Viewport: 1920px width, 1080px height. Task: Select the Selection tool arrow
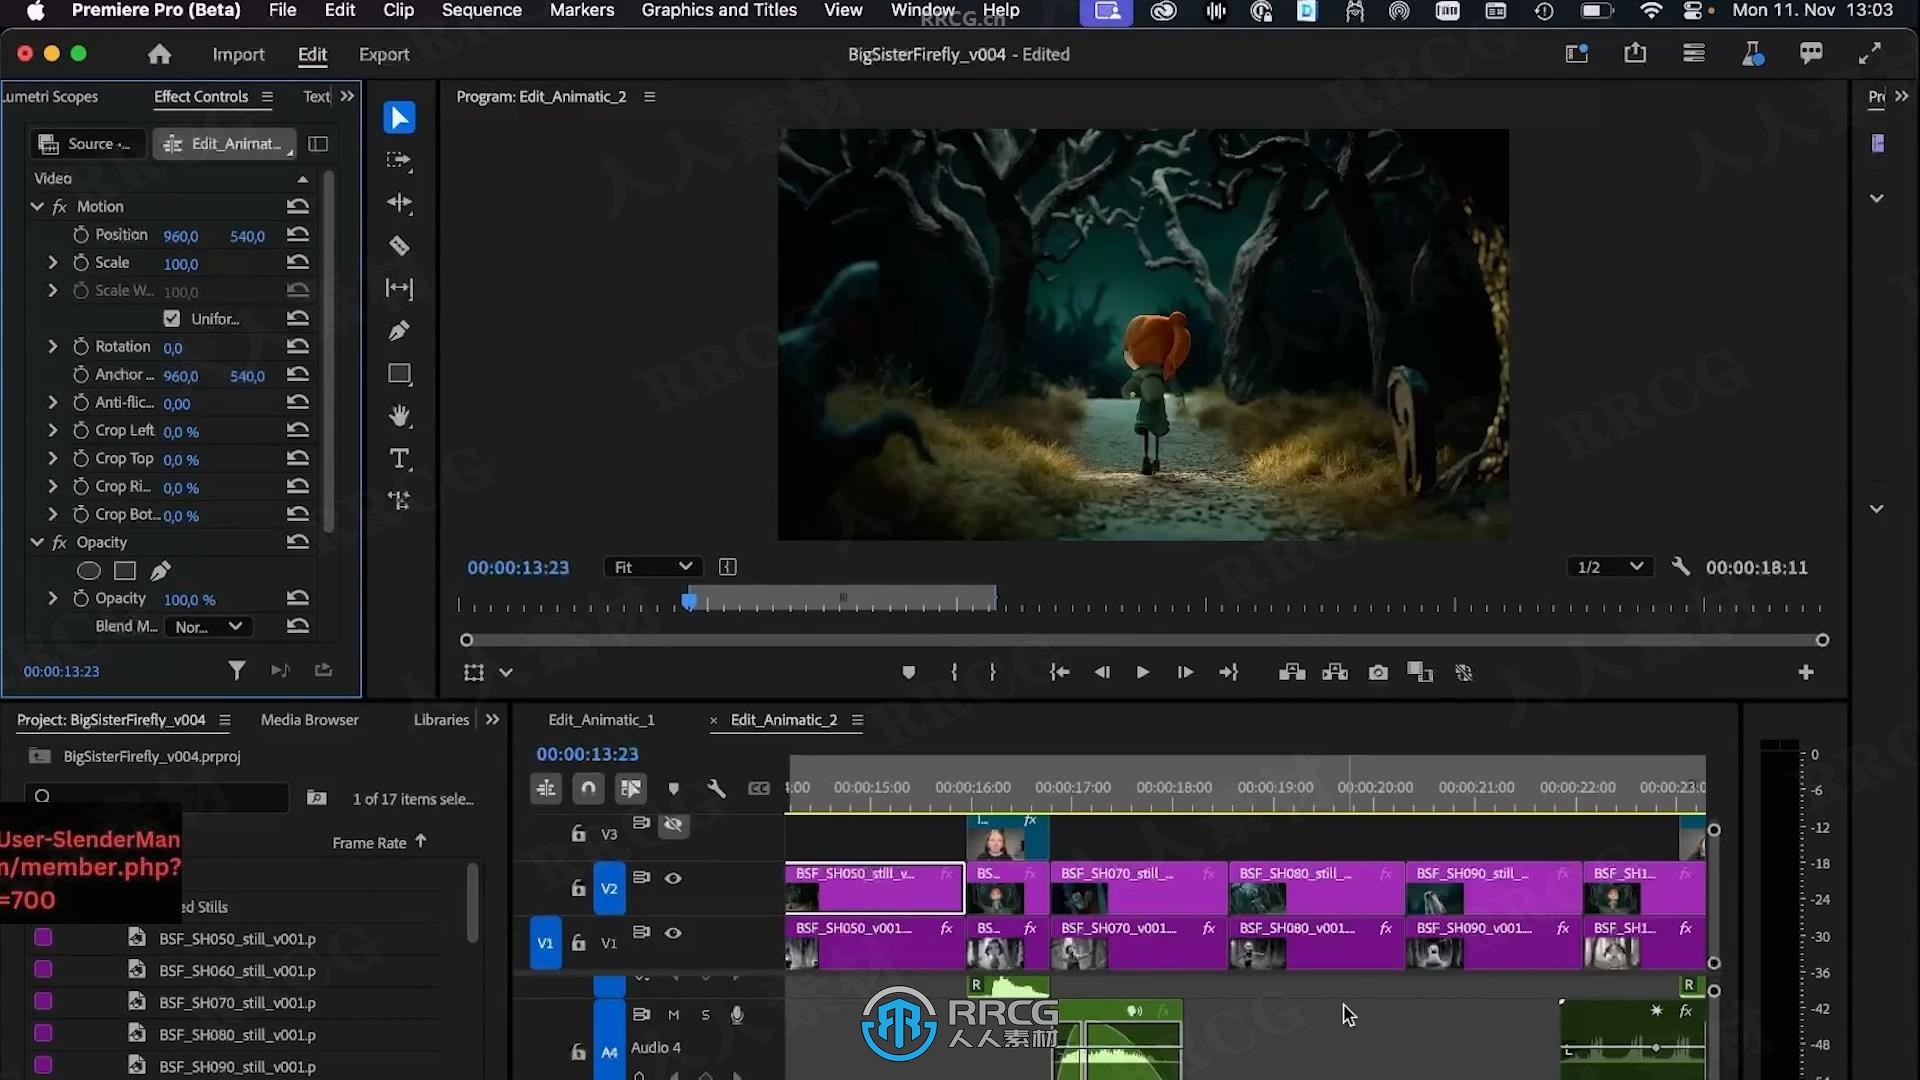(399, 118)
